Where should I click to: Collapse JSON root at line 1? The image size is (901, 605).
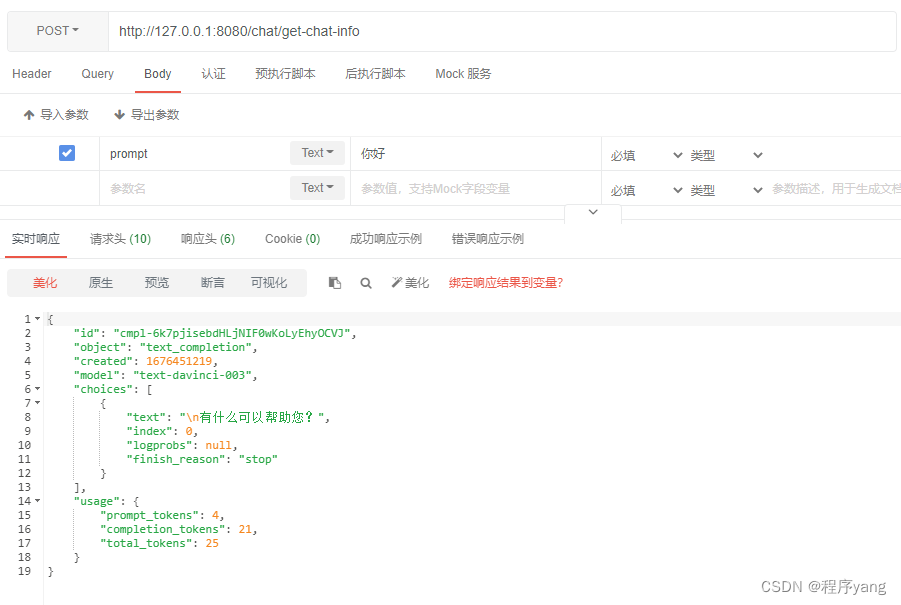(37, 318)
